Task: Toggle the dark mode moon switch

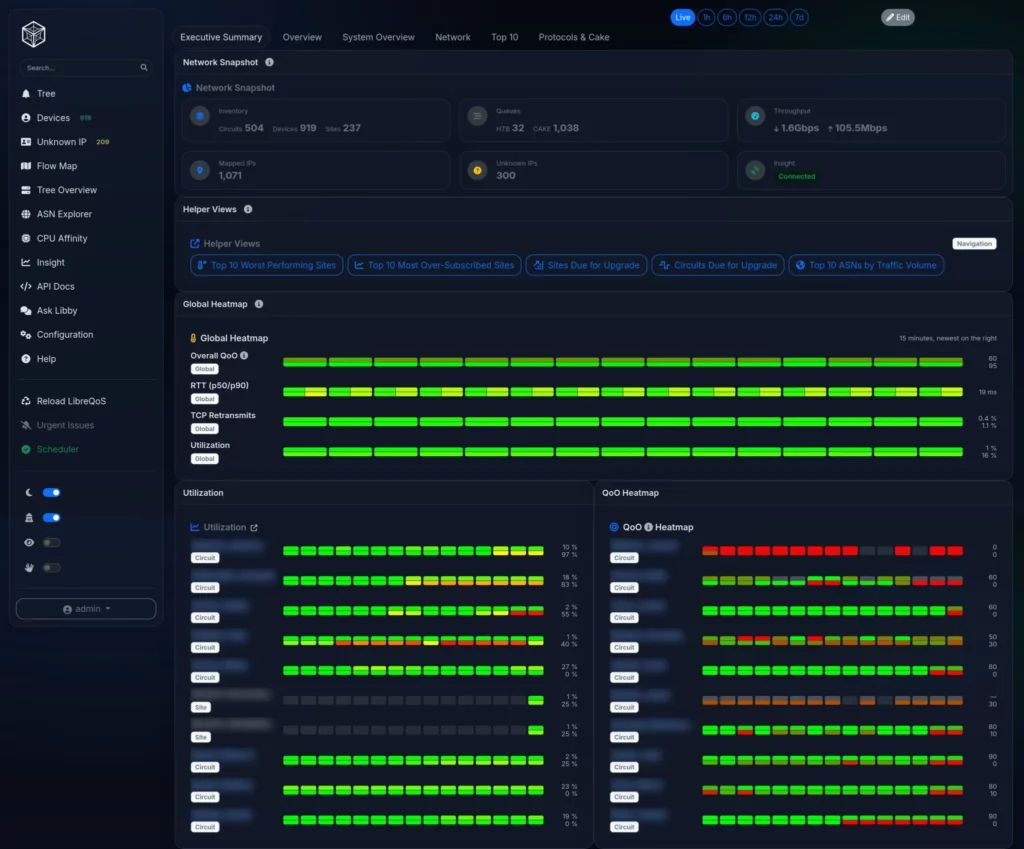Action: [x=51, y=493]
